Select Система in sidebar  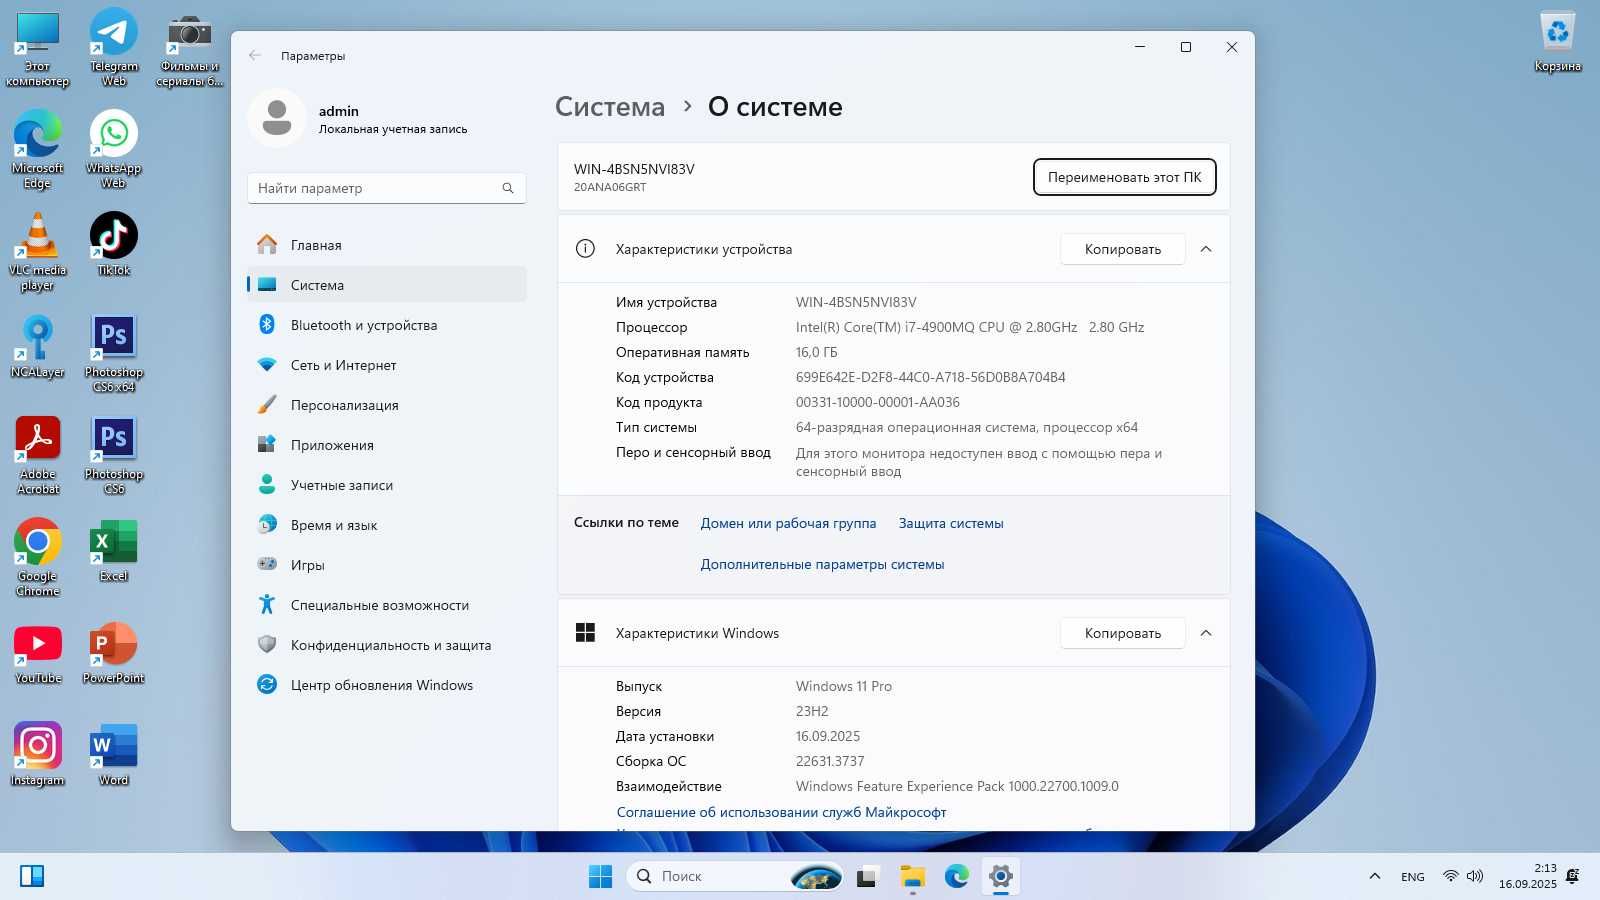point(386,285)
